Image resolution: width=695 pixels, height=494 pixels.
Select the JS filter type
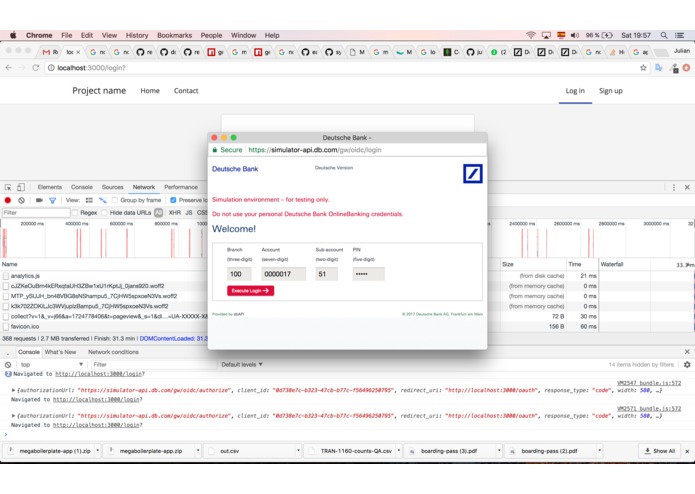(x=189, y=213)
